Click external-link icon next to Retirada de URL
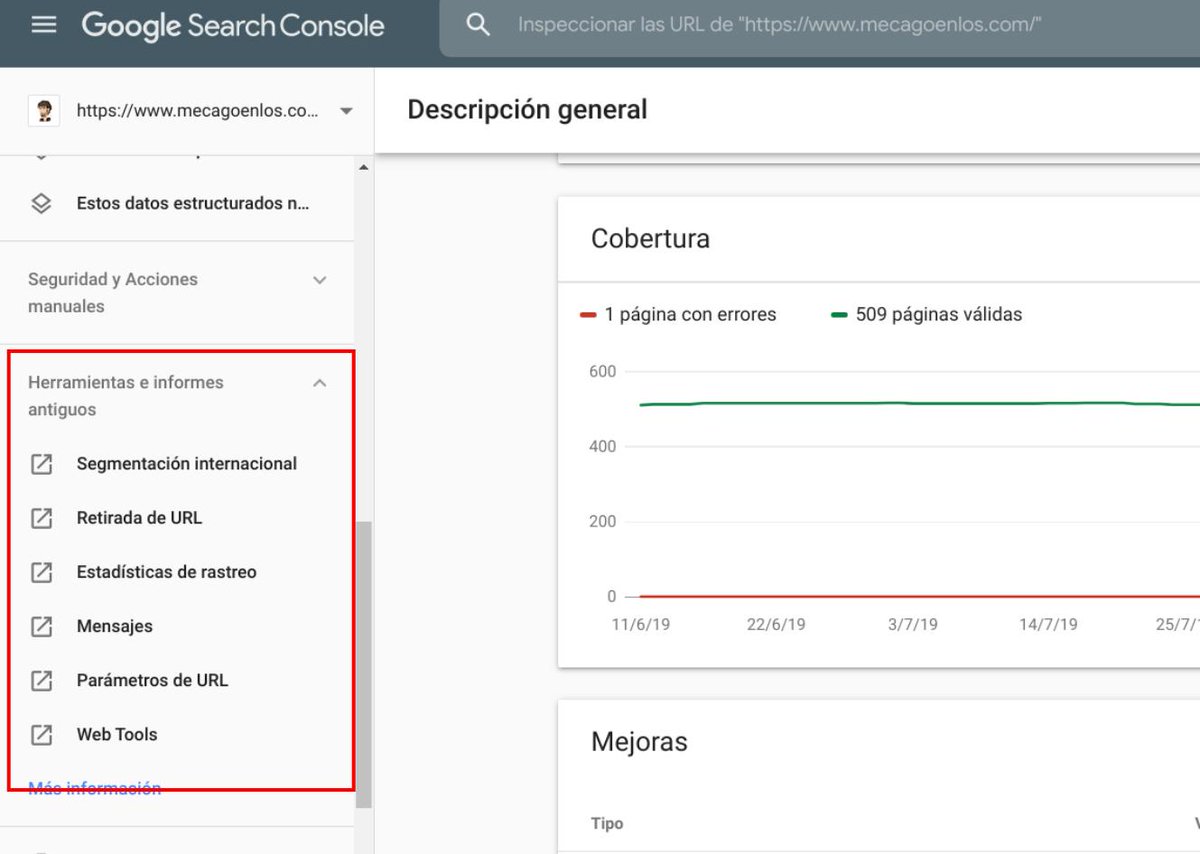The width and height of the screenshot is (1200, 854). click(41, 518)
